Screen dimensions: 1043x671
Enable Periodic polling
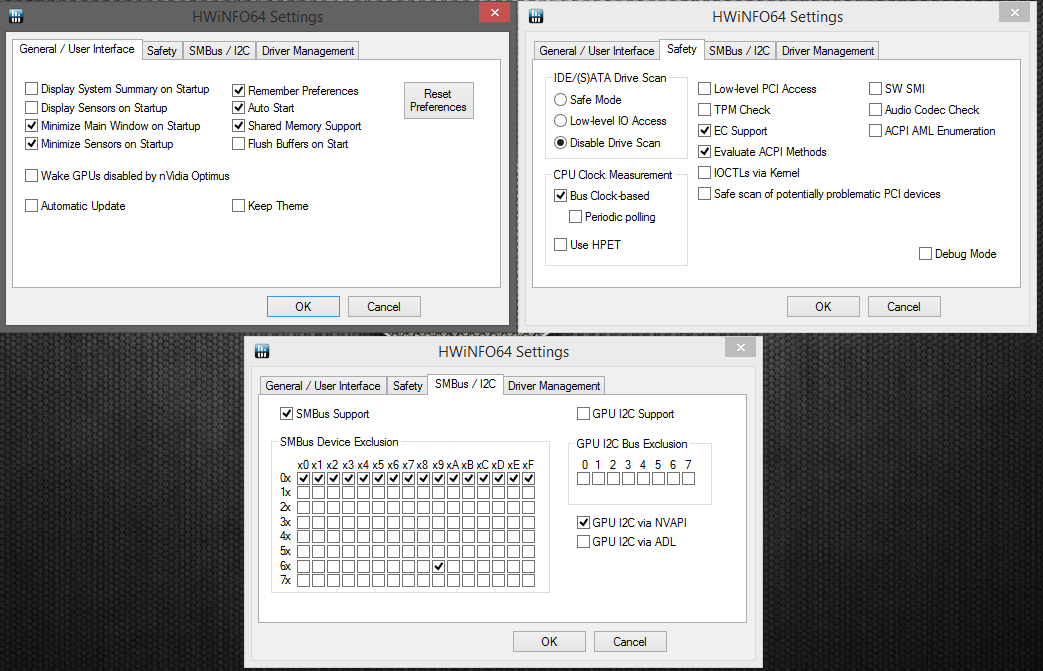(613, 217)
